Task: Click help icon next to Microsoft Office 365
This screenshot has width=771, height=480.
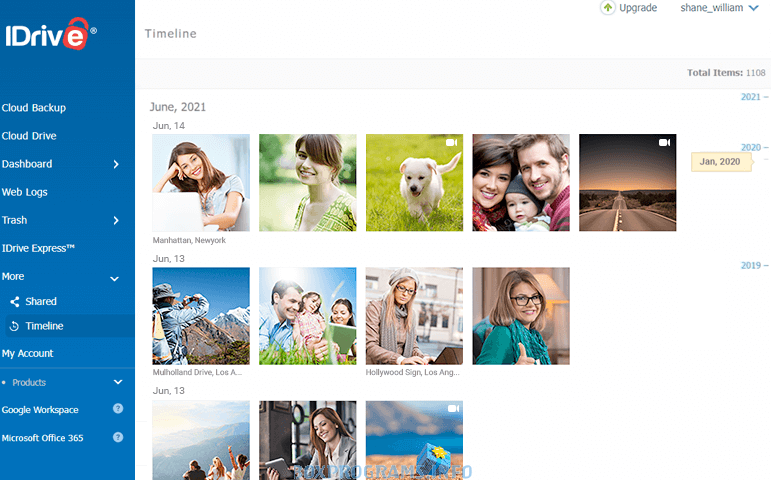Action: click(118, 437)
